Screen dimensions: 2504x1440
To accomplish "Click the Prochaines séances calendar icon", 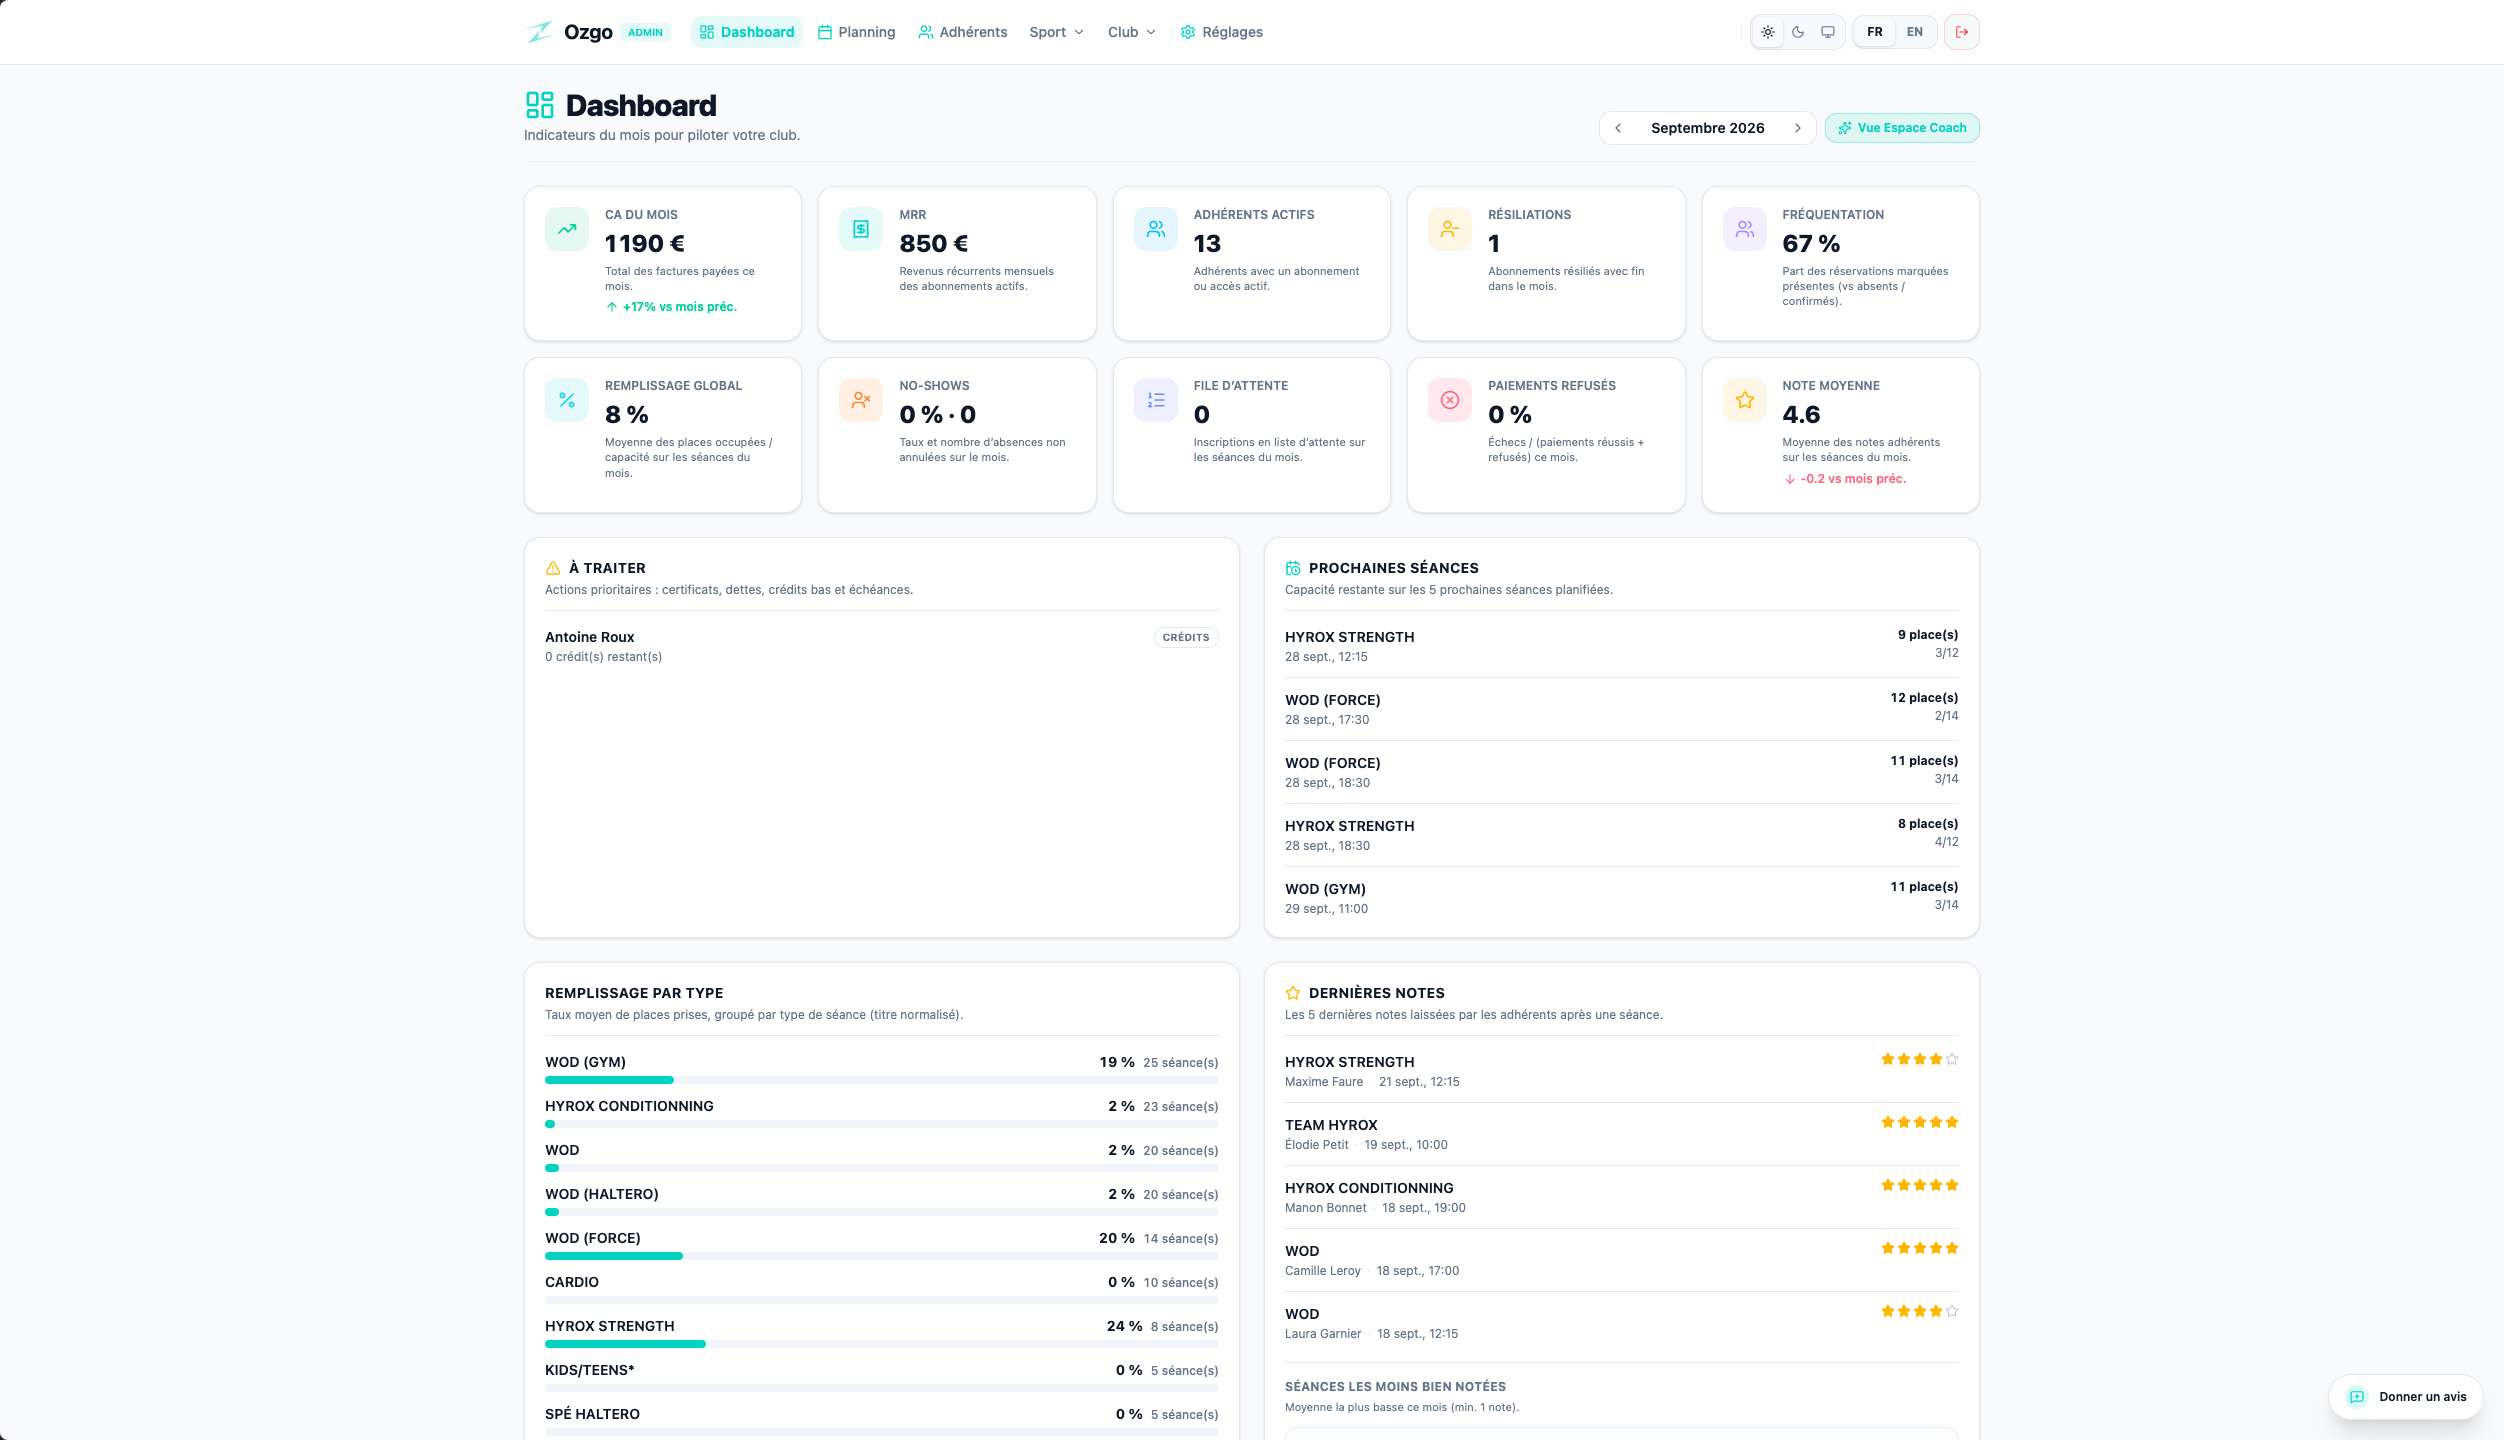I will click(1293, 568).
